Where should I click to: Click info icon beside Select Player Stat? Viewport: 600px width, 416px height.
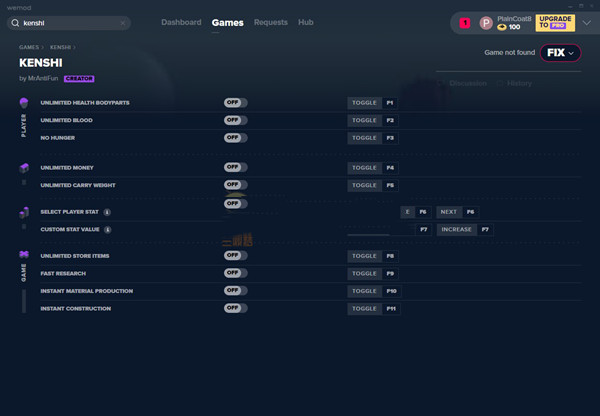coord(107,212)
